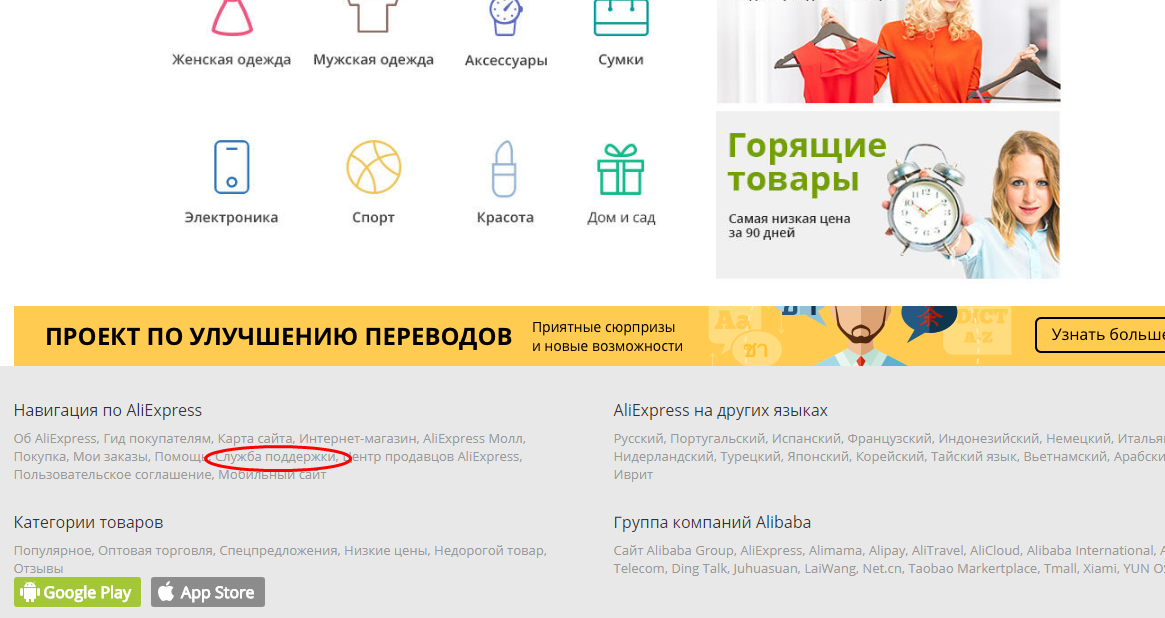Choose the Русский language link
The height and width of the screenshot is (618, 1165).
(x=638, y=438)
